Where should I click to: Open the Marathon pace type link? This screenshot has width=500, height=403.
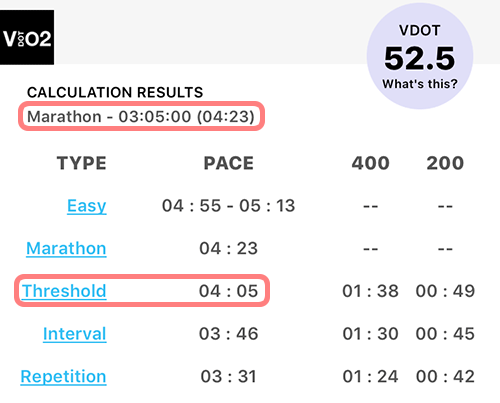66,248
